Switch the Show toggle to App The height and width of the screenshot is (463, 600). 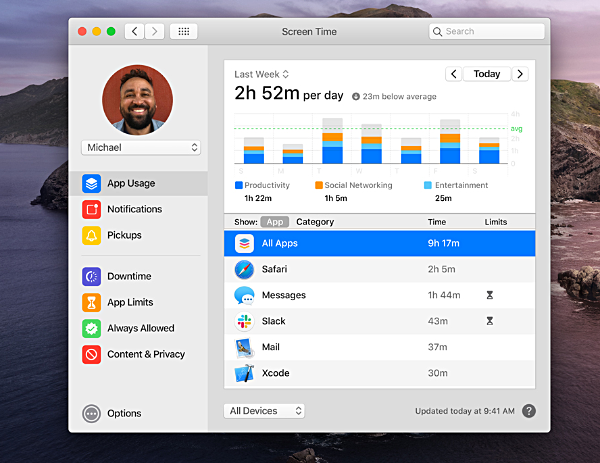[275, 222]
